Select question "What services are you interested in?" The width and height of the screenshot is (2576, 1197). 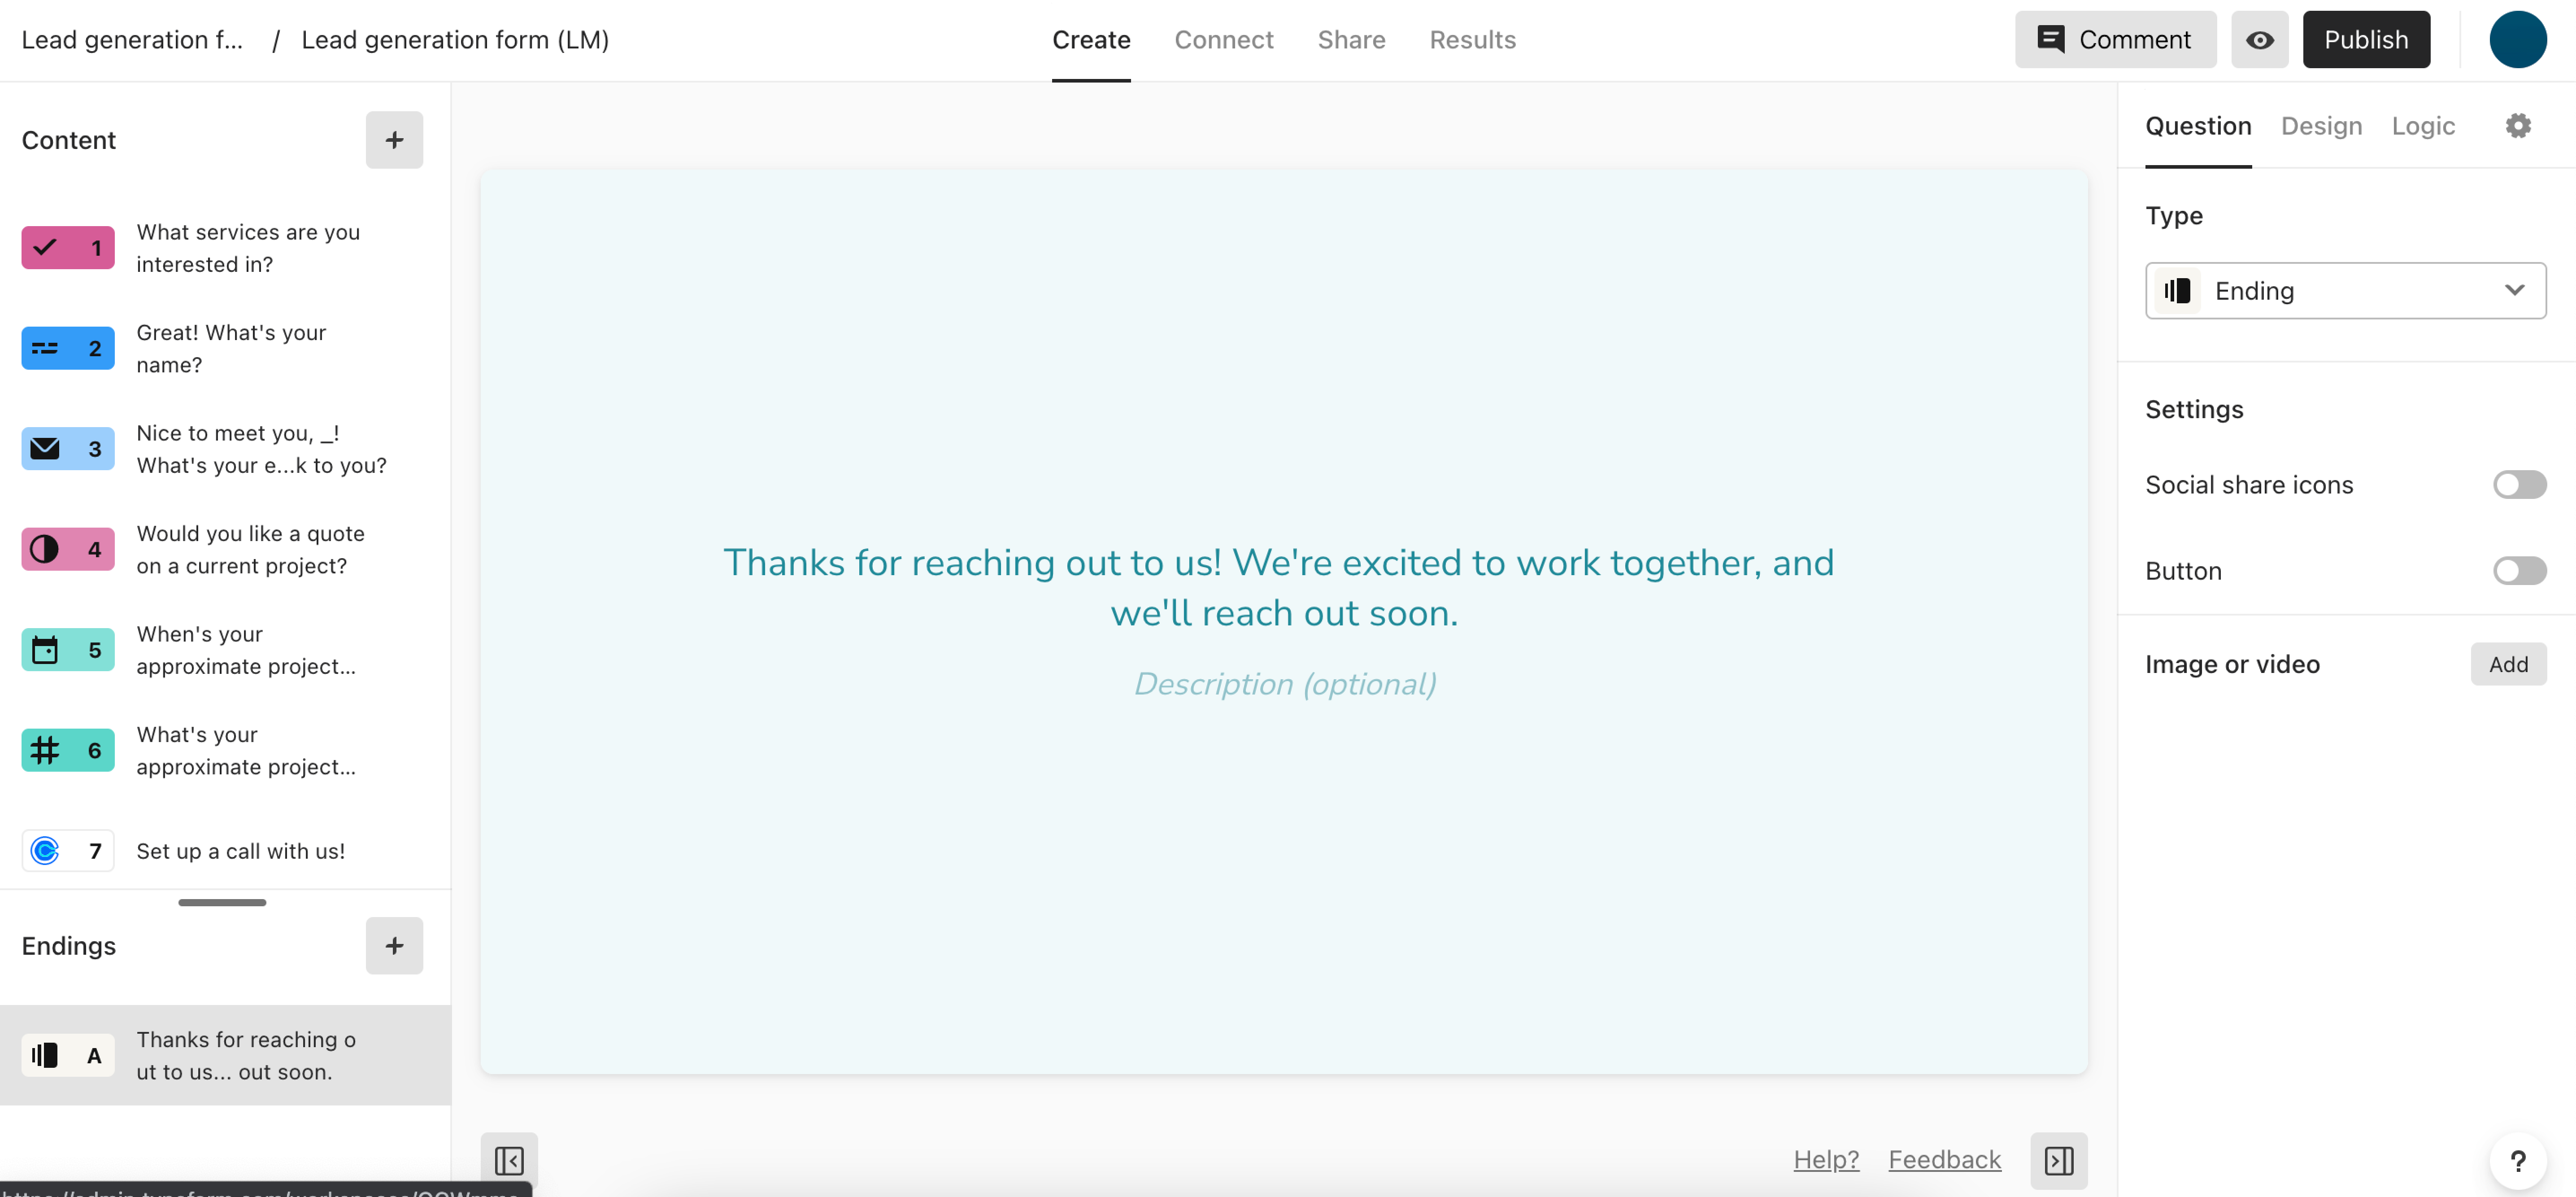pos(225,248)
